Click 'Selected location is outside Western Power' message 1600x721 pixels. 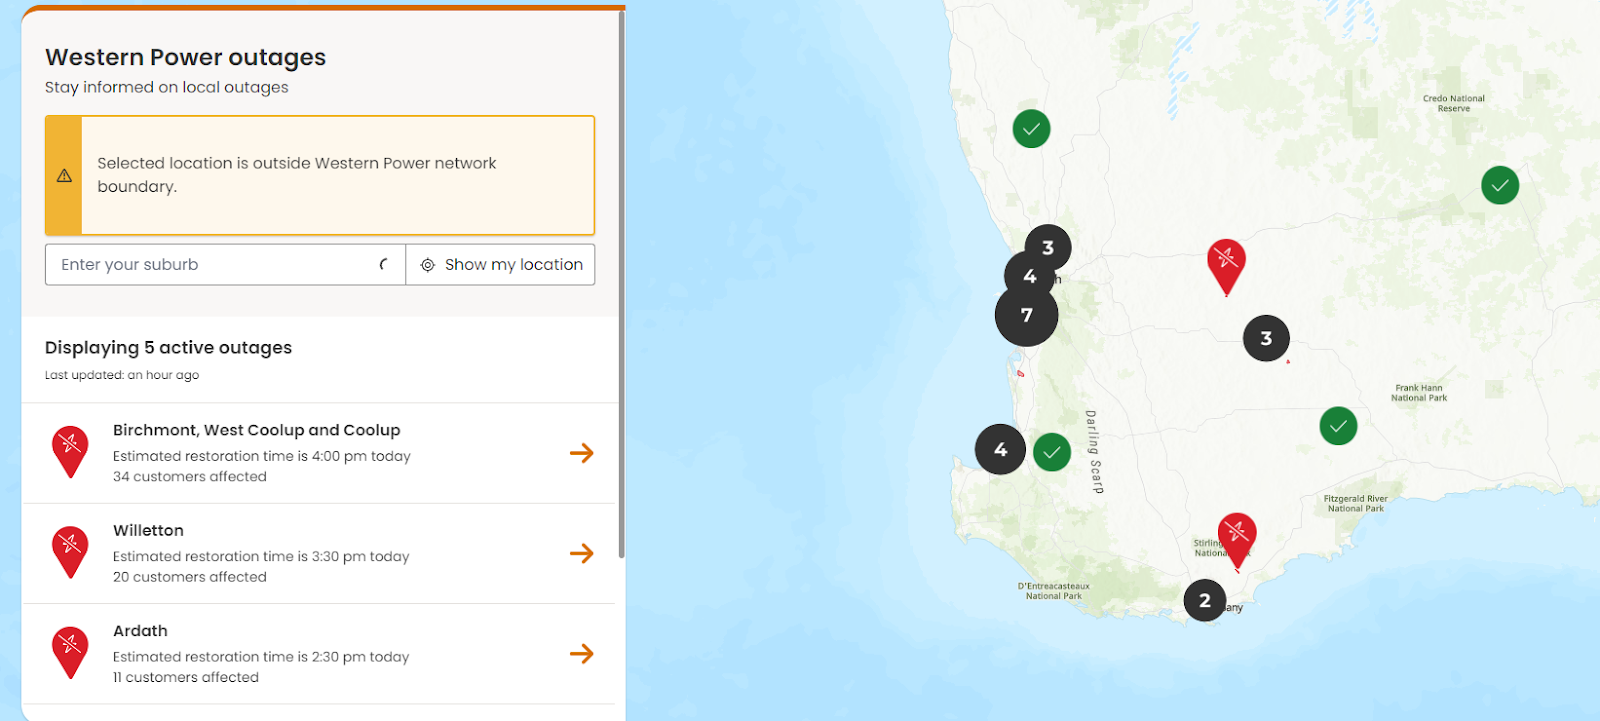pos(297,175)
